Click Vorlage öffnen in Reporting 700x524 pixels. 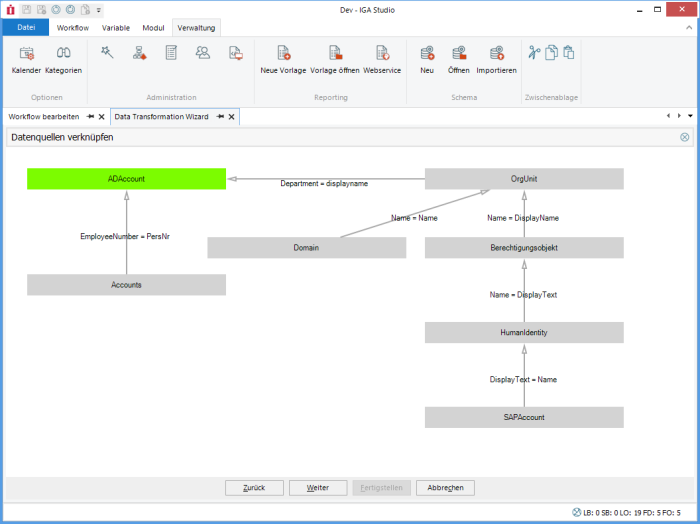[334, 59]
